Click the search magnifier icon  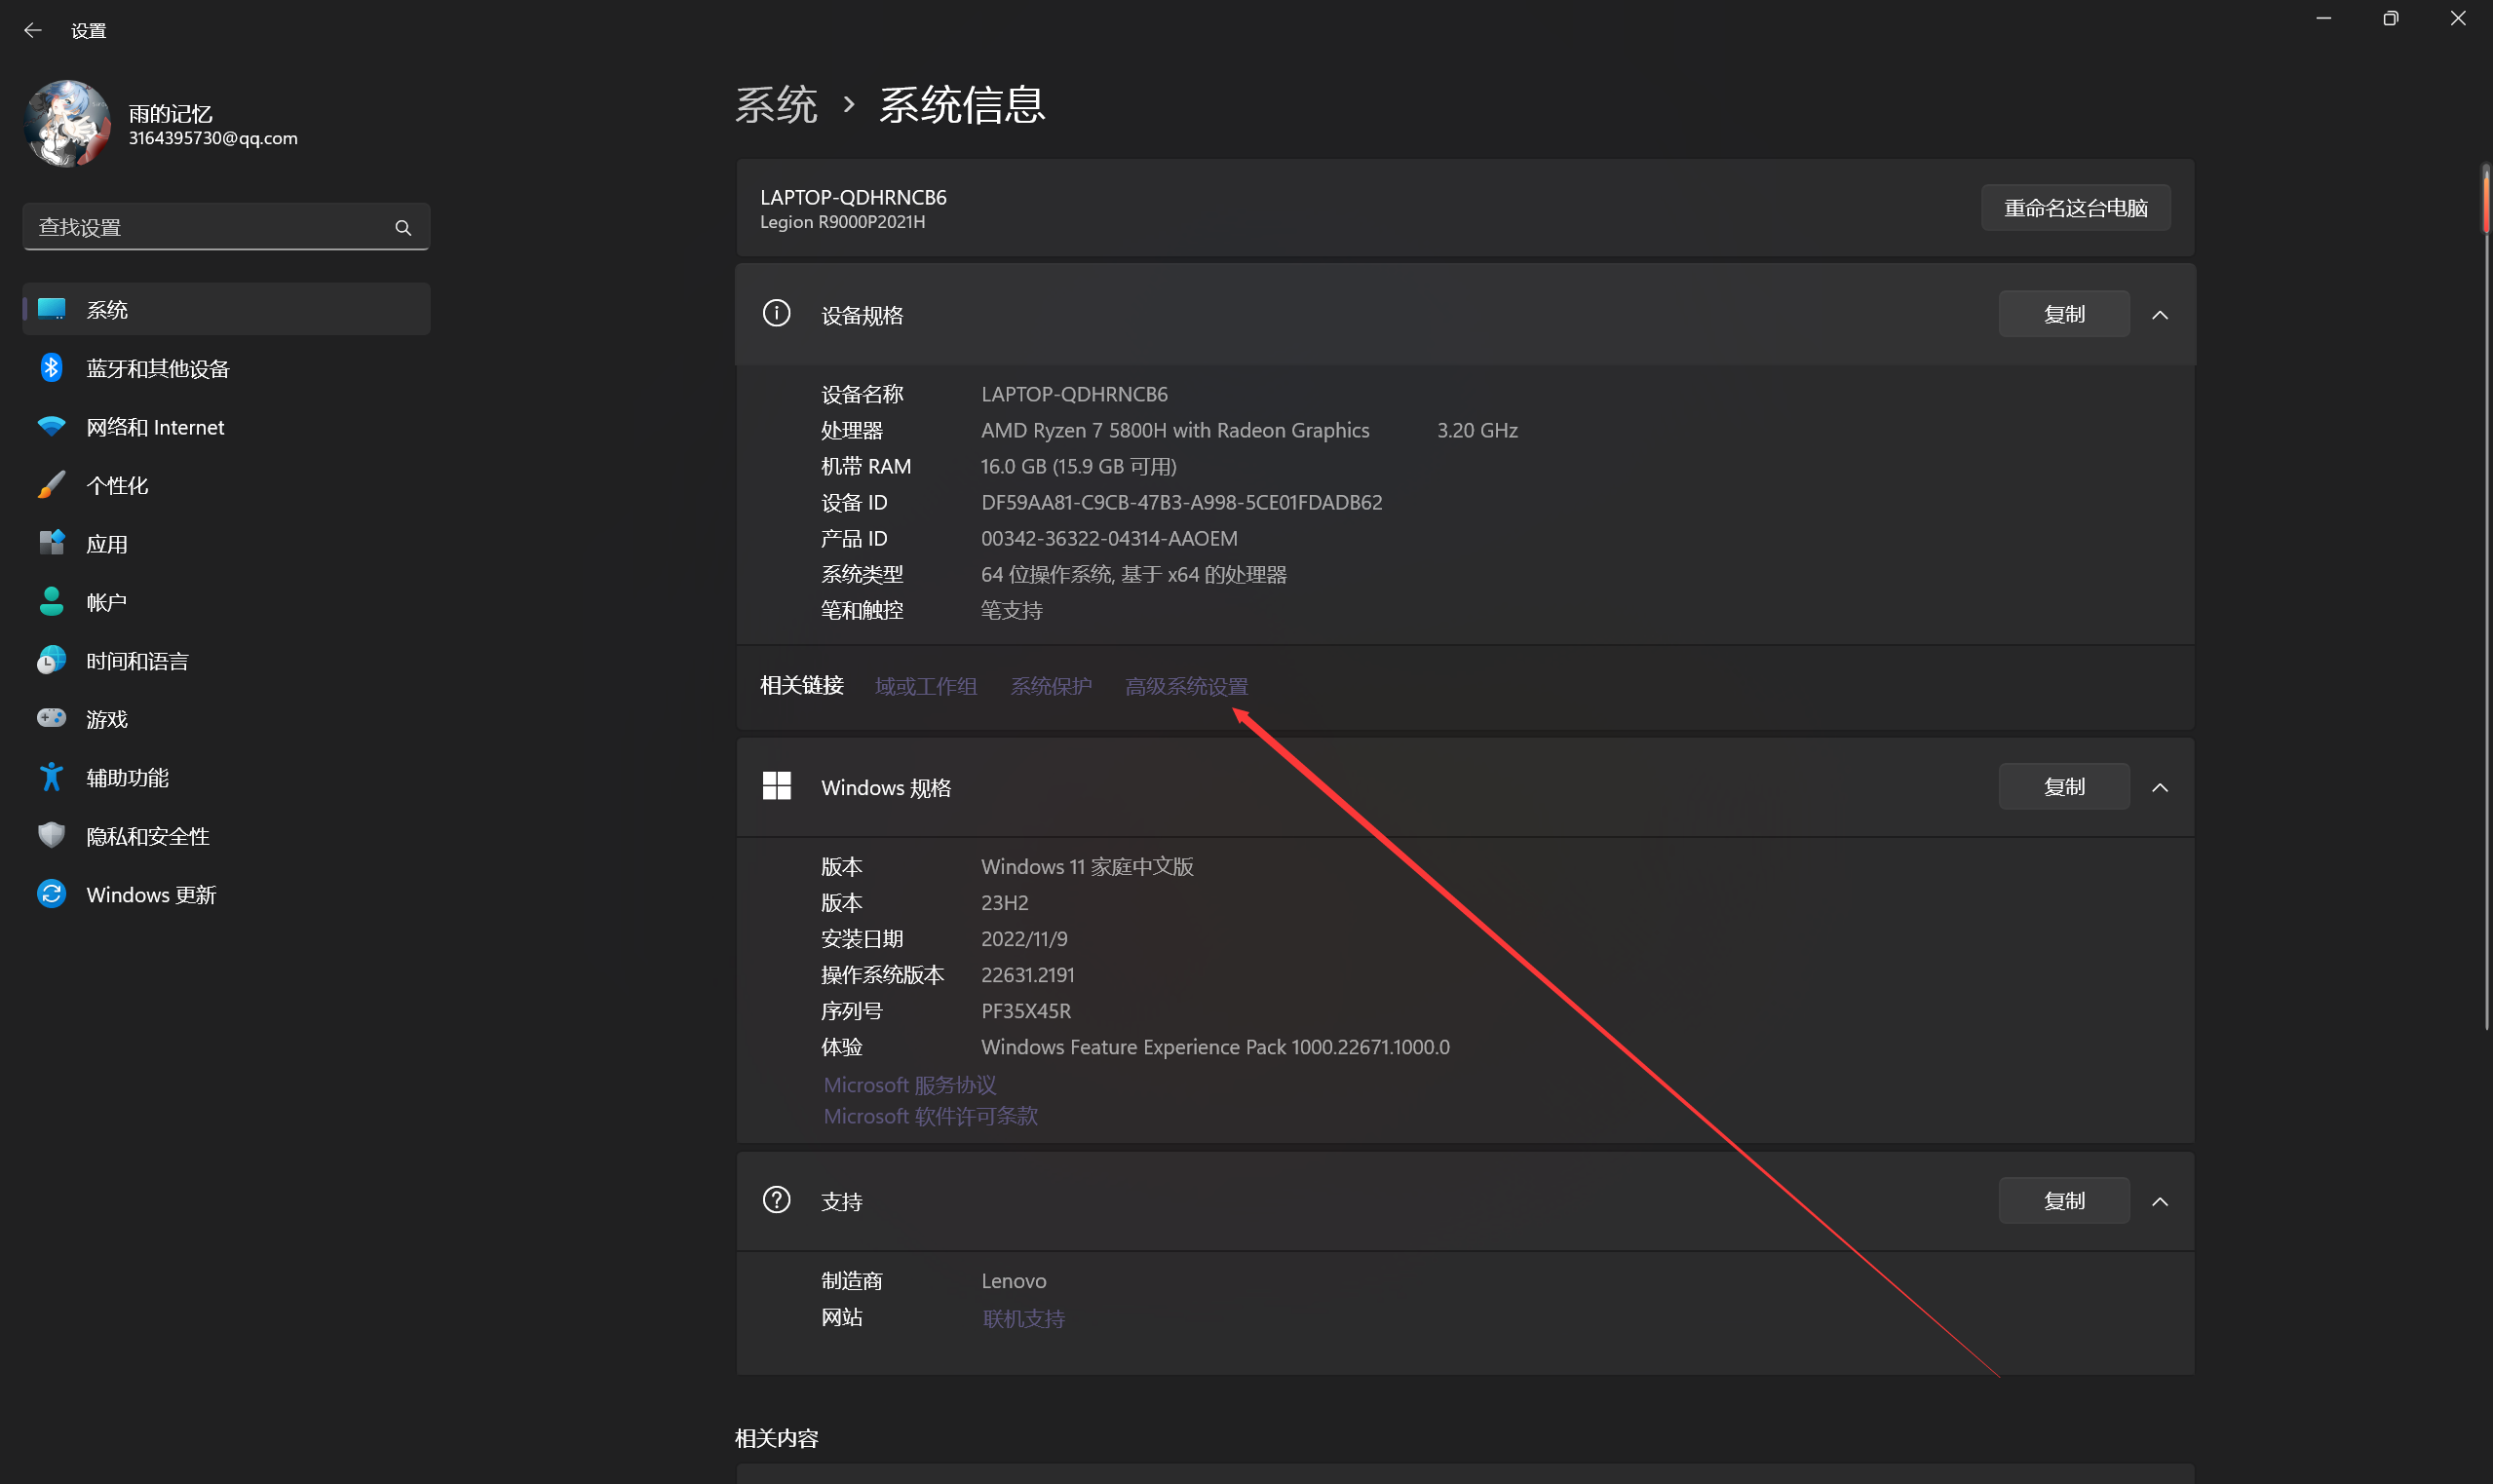coord(403,228)
